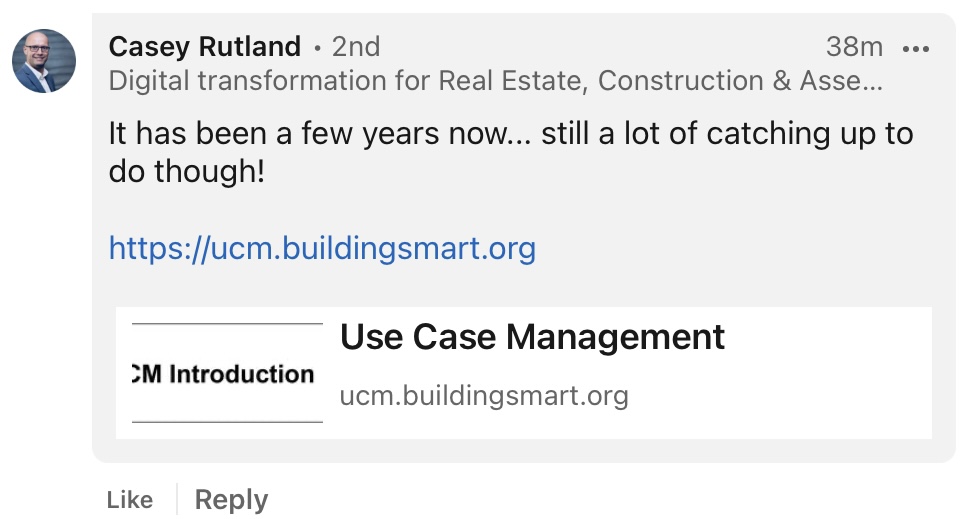Click the "38m" comment timestamp

(854, 47)
